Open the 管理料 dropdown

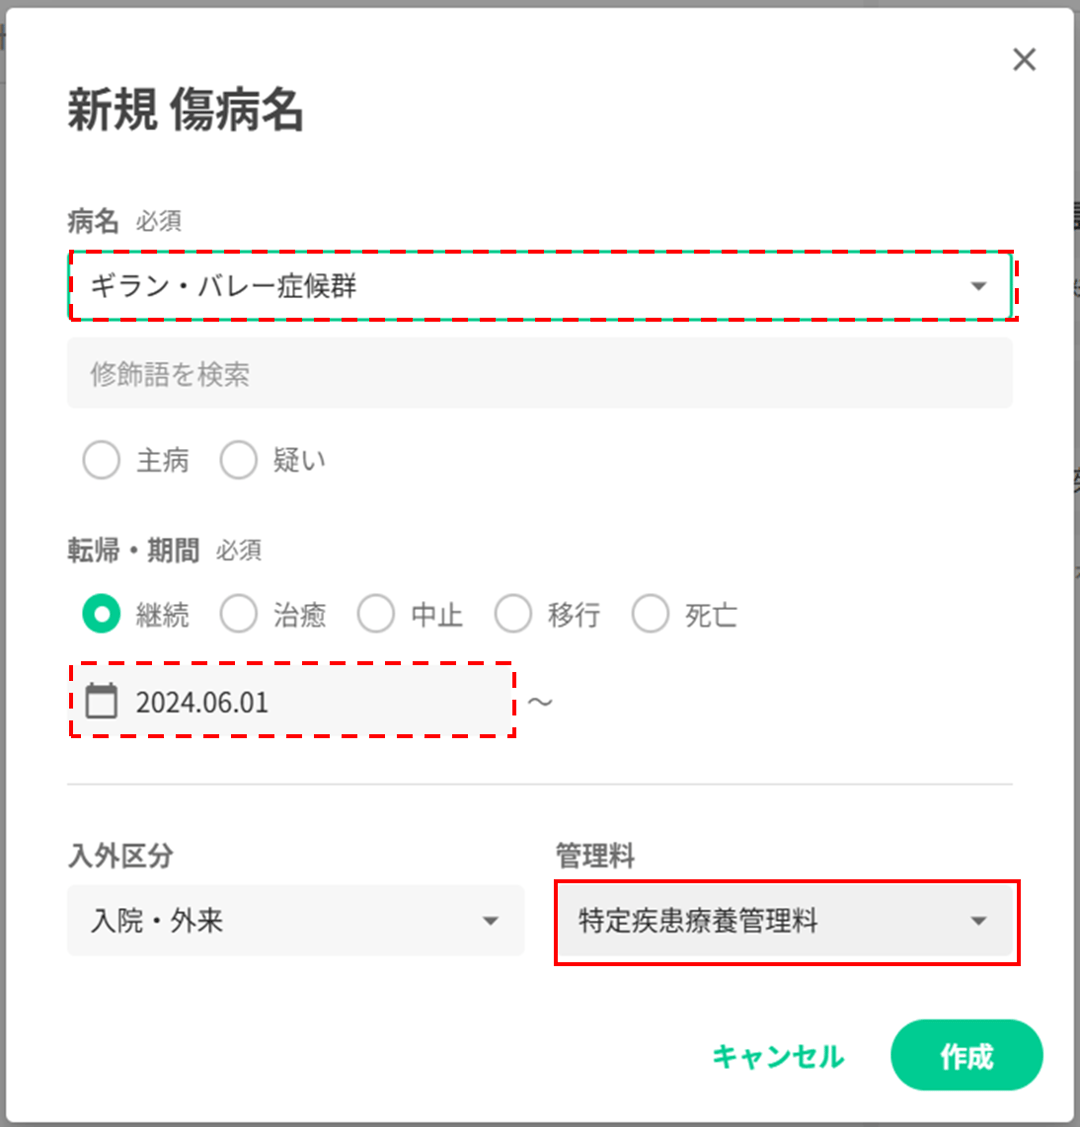tap(979, 921)
